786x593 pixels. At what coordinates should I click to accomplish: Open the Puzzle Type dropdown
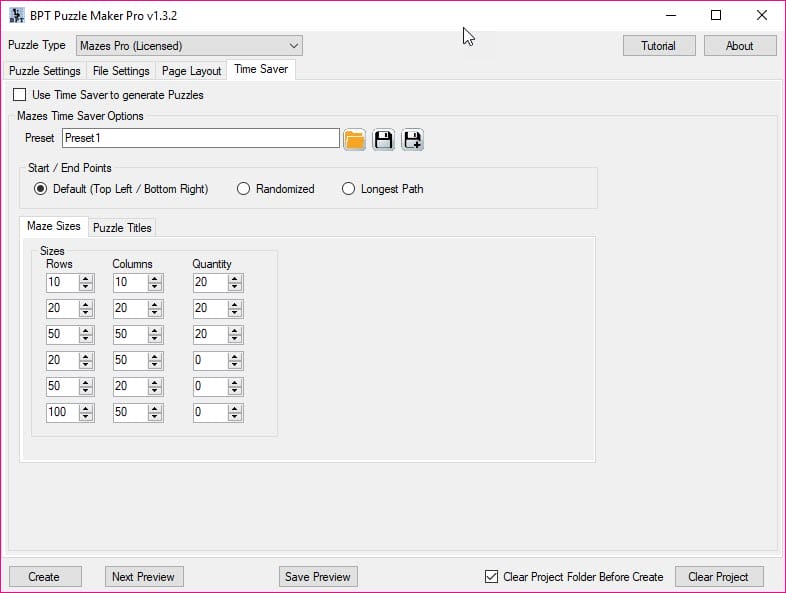point(189,46)
